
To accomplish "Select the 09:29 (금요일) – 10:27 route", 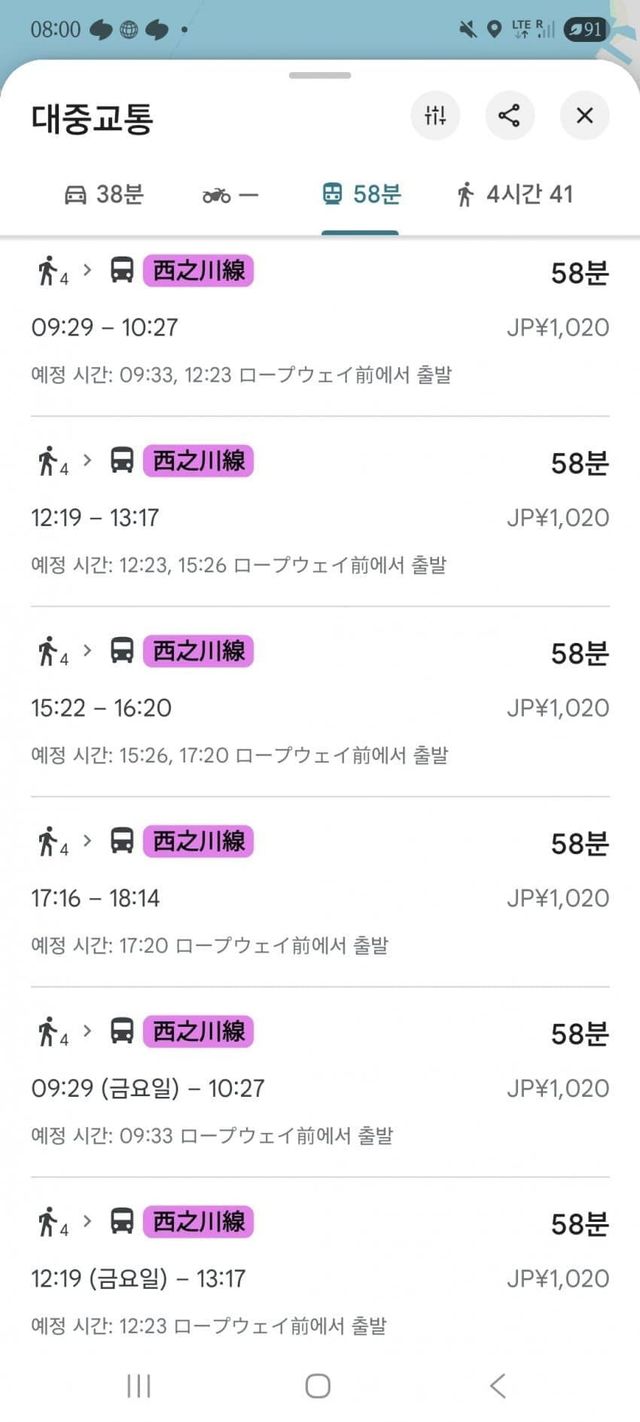I will [320, 1088].
